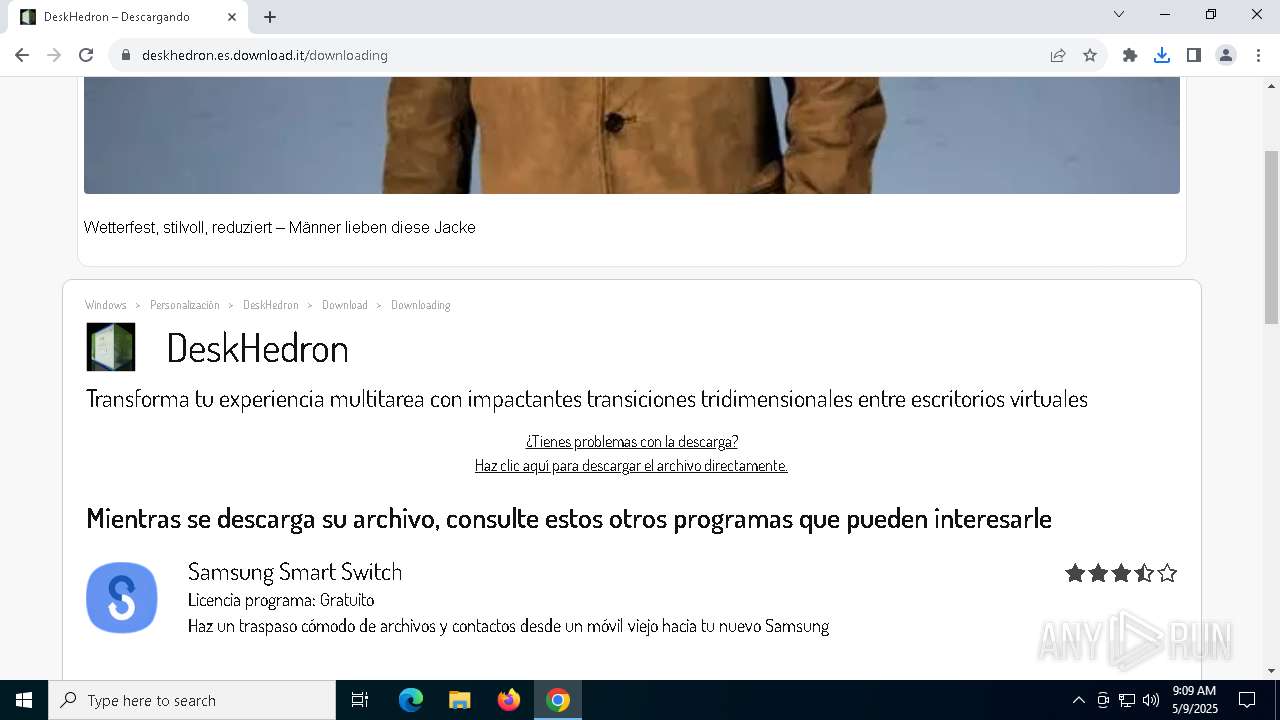1280x720 pixels.
Task: Click the direct download link
Action: click(x=631, y=465)
